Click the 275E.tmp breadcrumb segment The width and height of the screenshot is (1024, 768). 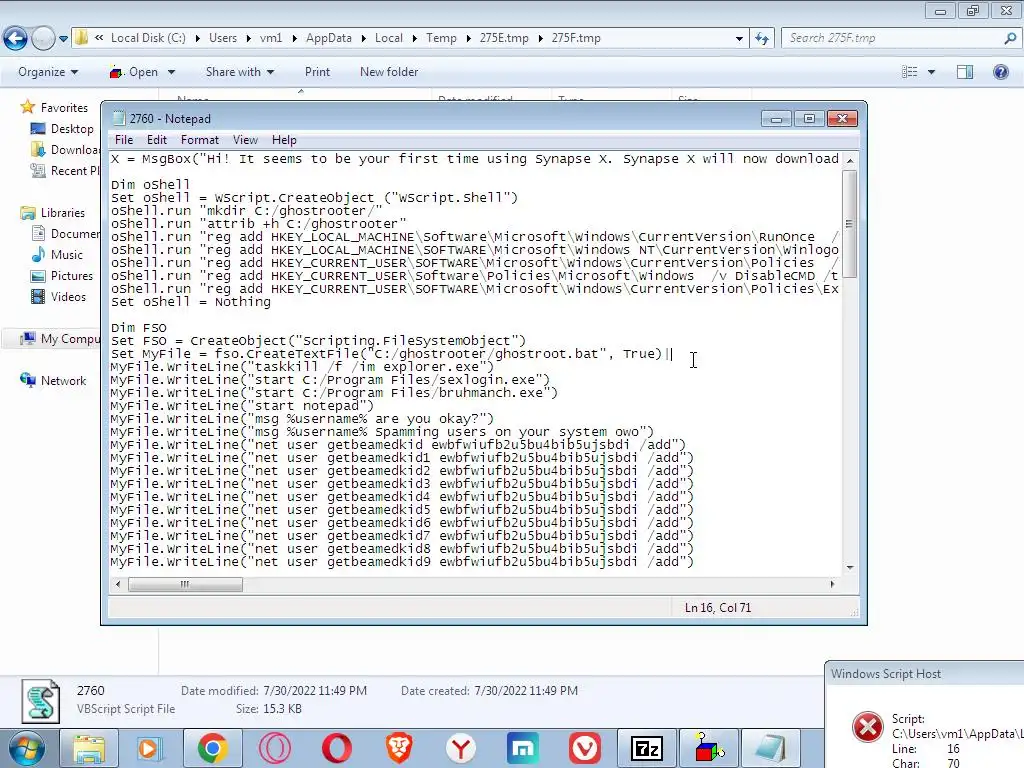(x=504, y=38)
